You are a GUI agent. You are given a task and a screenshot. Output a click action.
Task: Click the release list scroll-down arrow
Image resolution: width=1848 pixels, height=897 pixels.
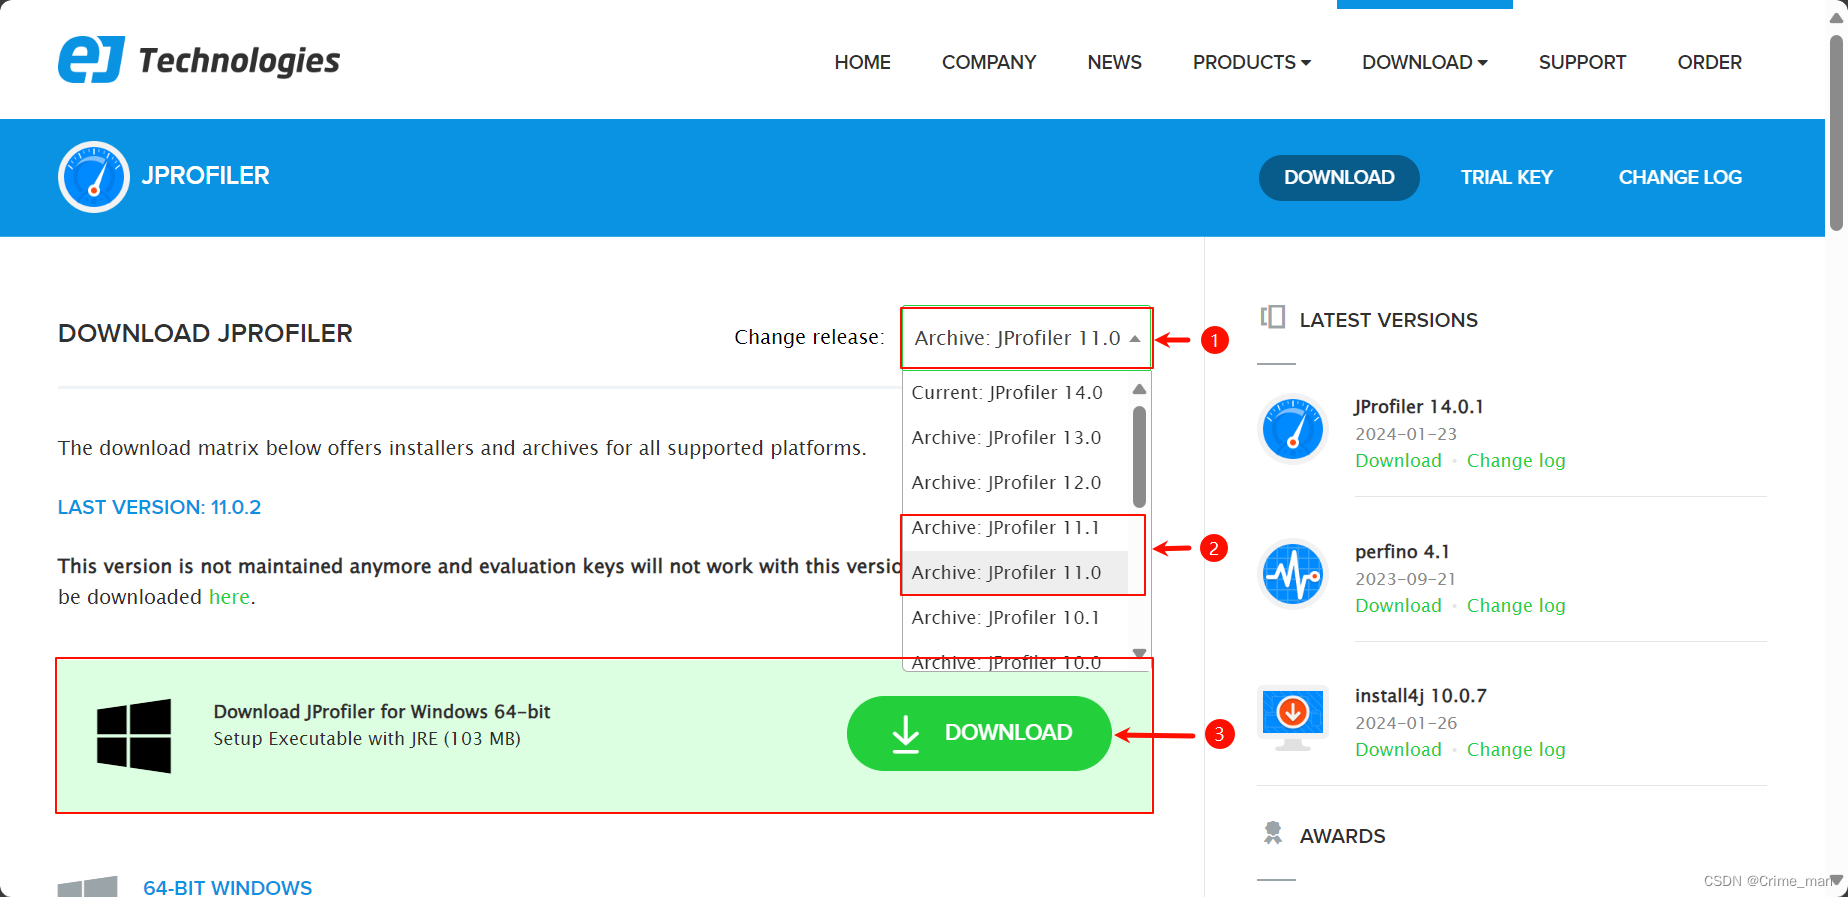(1139, 653)
